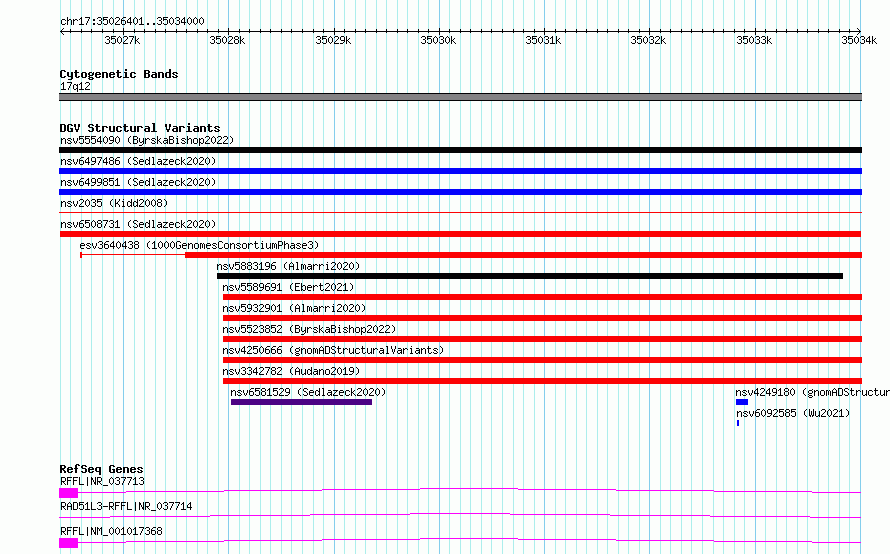The image size is (890, 554).
Task: Select the red nsv5932901 variant bar
Action: tap(543, 318)
